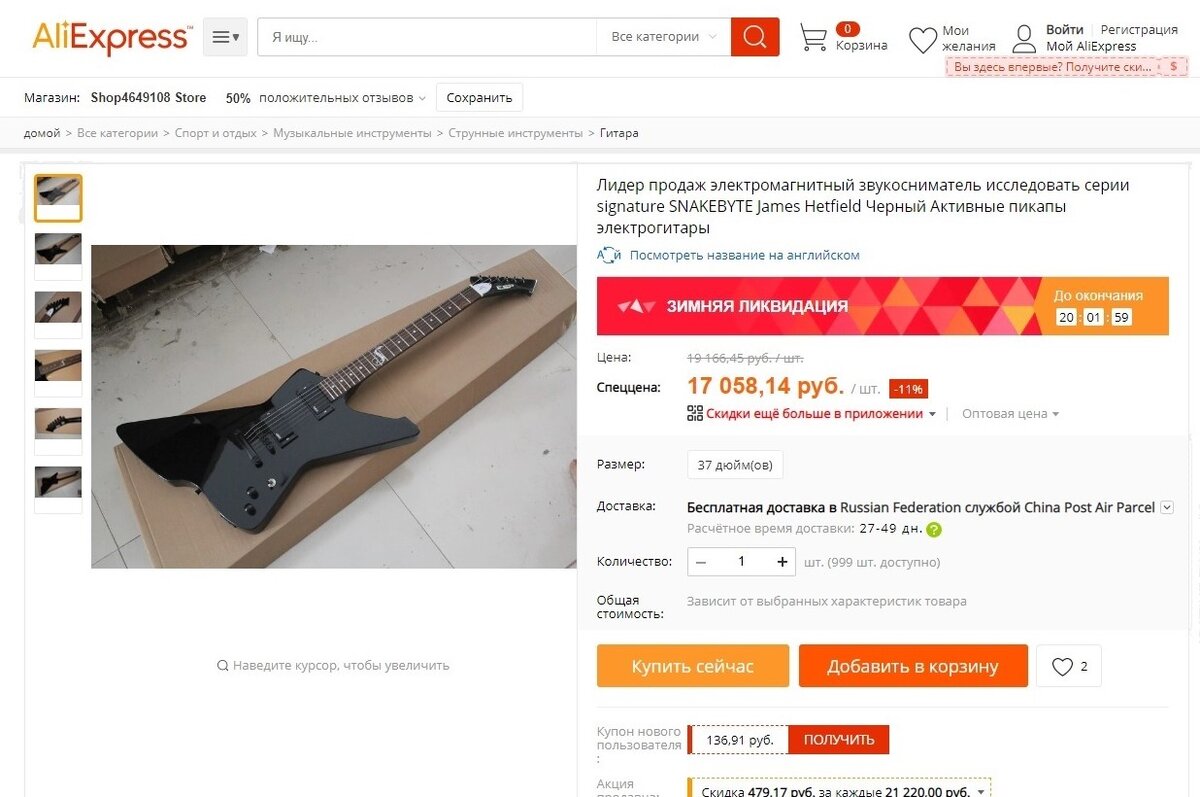Viewport: 1200px width, 797px height.
Task: Expand the Все категории search dropdown
Action: [664, 37]
